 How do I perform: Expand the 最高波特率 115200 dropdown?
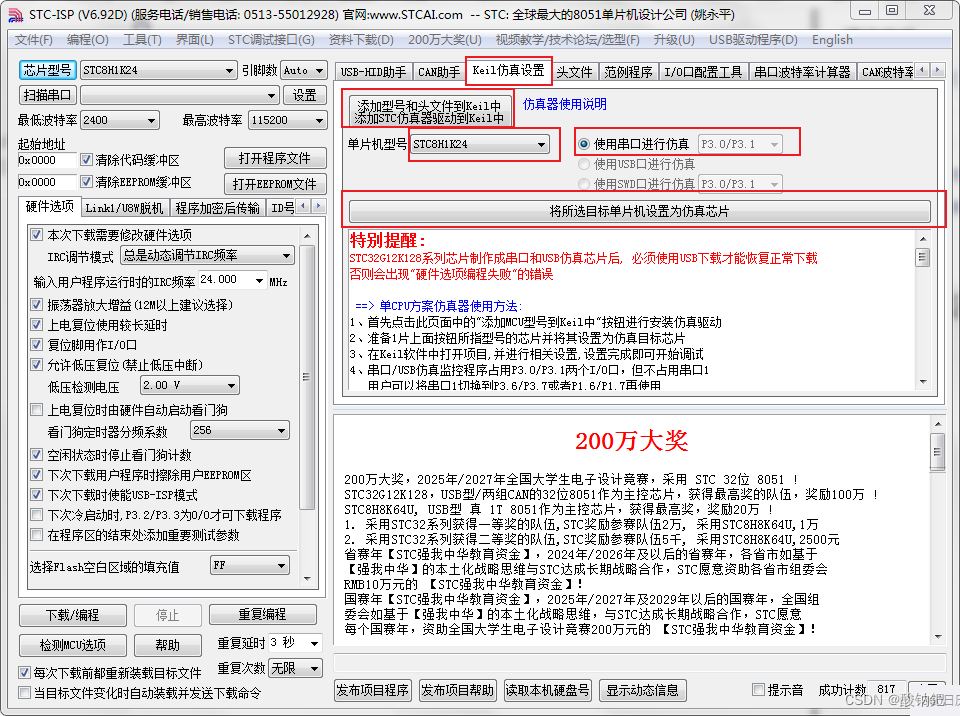click(x=319, y=121)
